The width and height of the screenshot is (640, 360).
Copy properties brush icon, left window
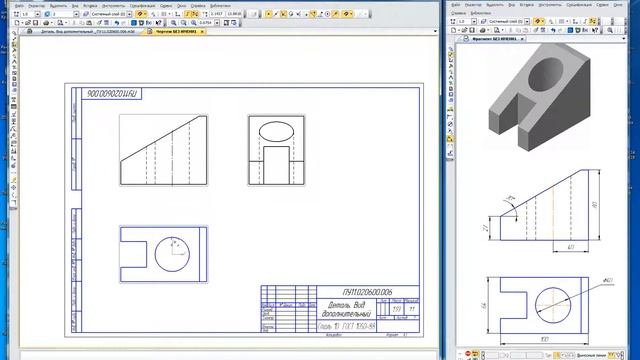click(x=99, y=23)
